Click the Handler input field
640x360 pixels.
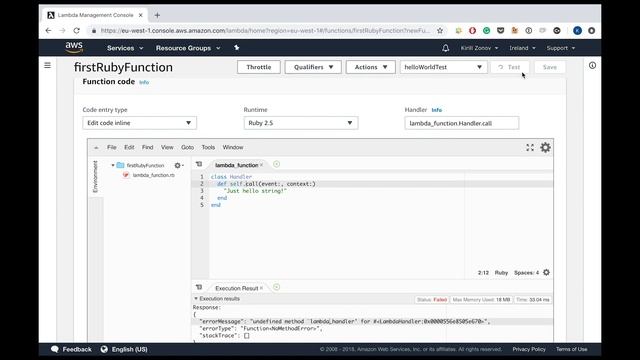tap(462, 123)
